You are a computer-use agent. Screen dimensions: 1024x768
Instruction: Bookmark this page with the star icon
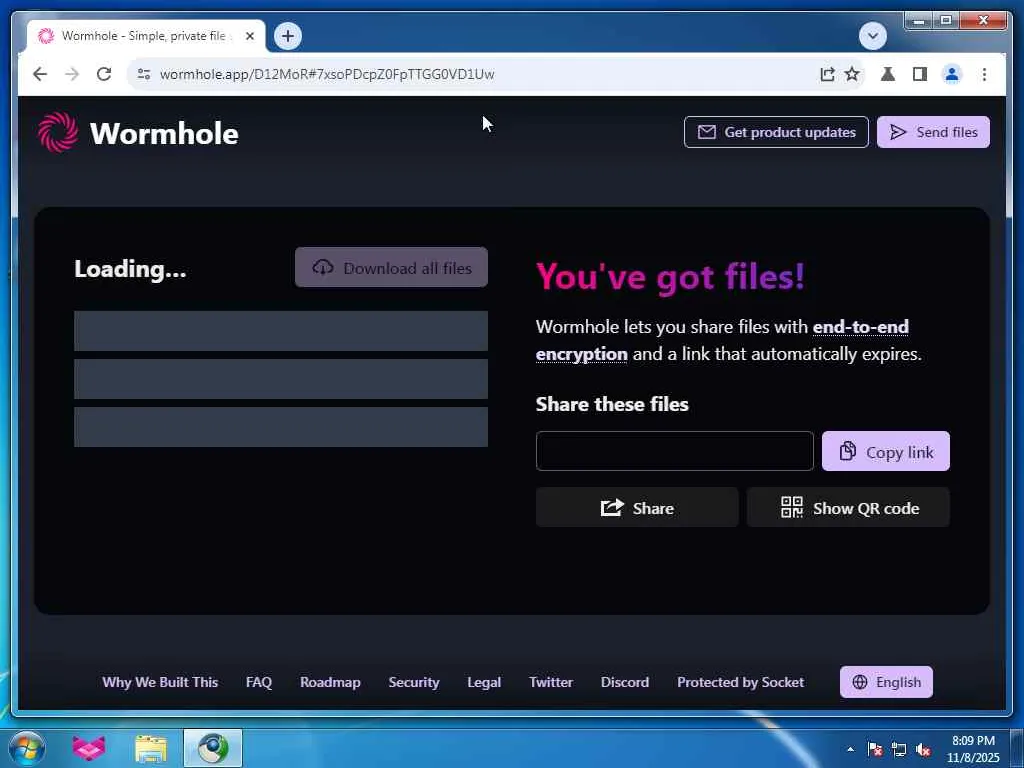pos(852,74)
